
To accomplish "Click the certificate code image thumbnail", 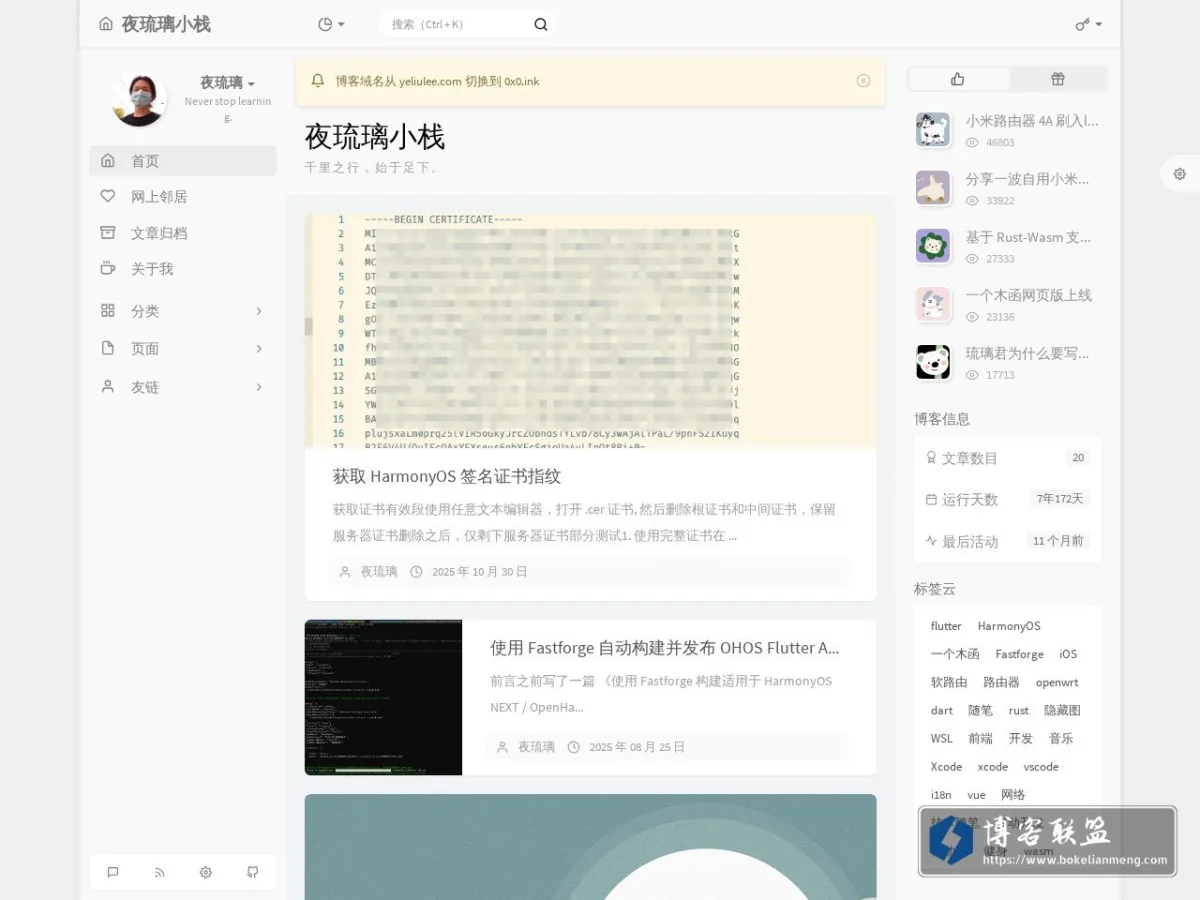I will click(590, 330).
